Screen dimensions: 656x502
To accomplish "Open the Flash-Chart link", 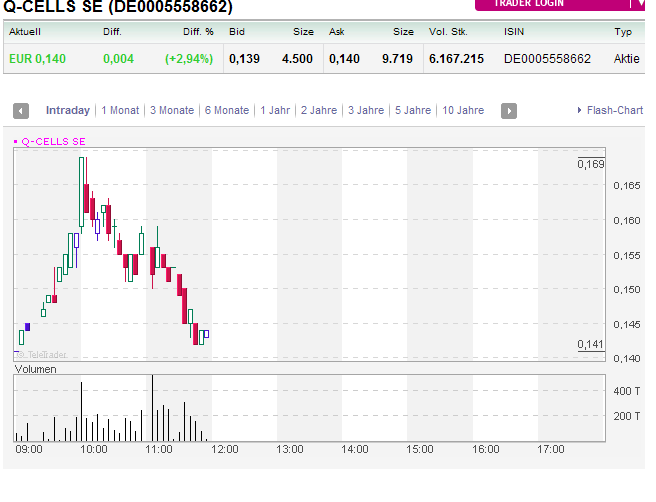I will click(x=615, y=110).
